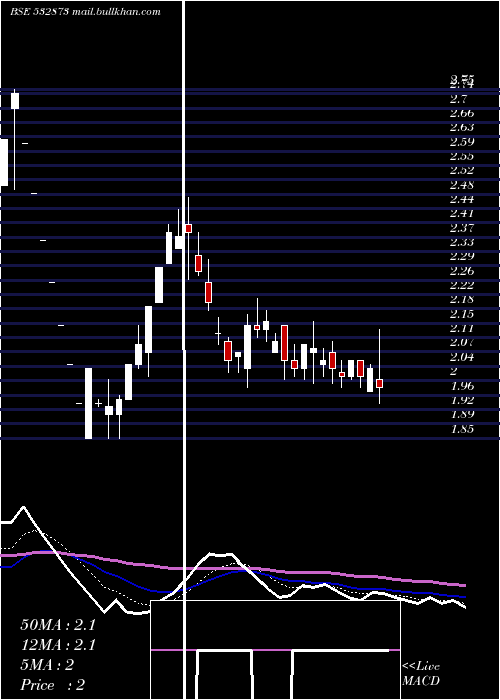This screenshot has width=500, height=700.
Task: Pick the 2.52 price axis value
Action: tap(462, 170)
